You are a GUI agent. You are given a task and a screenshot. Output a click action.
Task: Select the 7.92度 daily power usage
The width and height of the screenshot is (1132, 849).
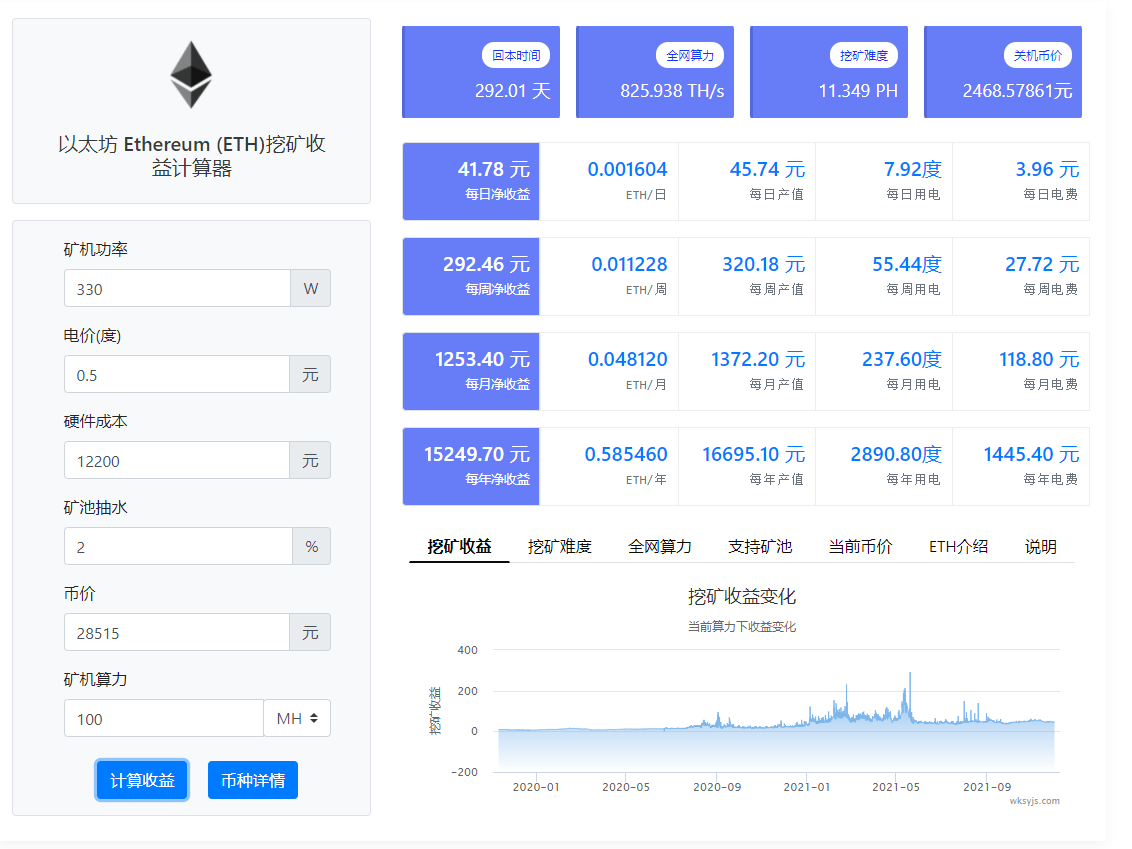point(913,170)
